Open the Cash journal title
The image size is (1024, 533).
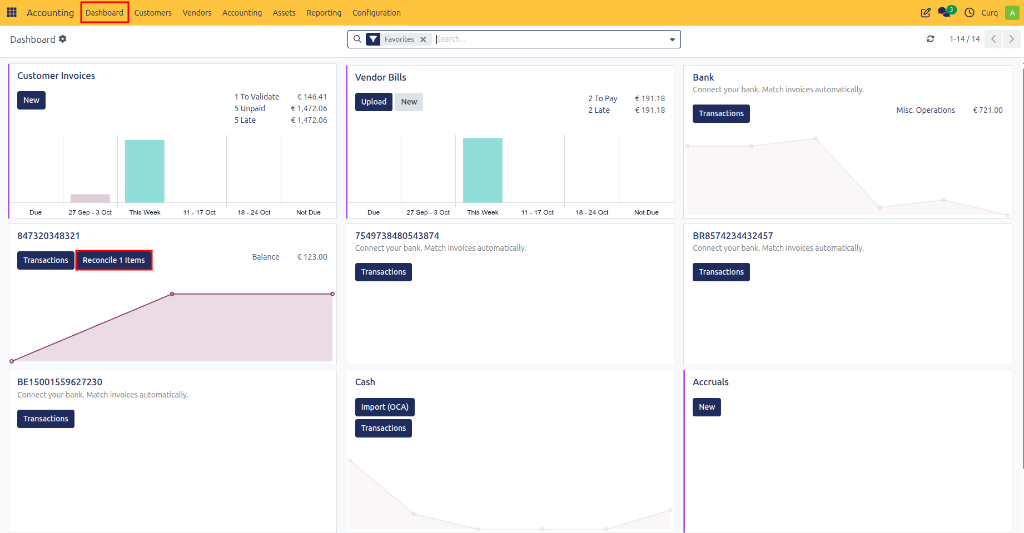click(365, 382)
